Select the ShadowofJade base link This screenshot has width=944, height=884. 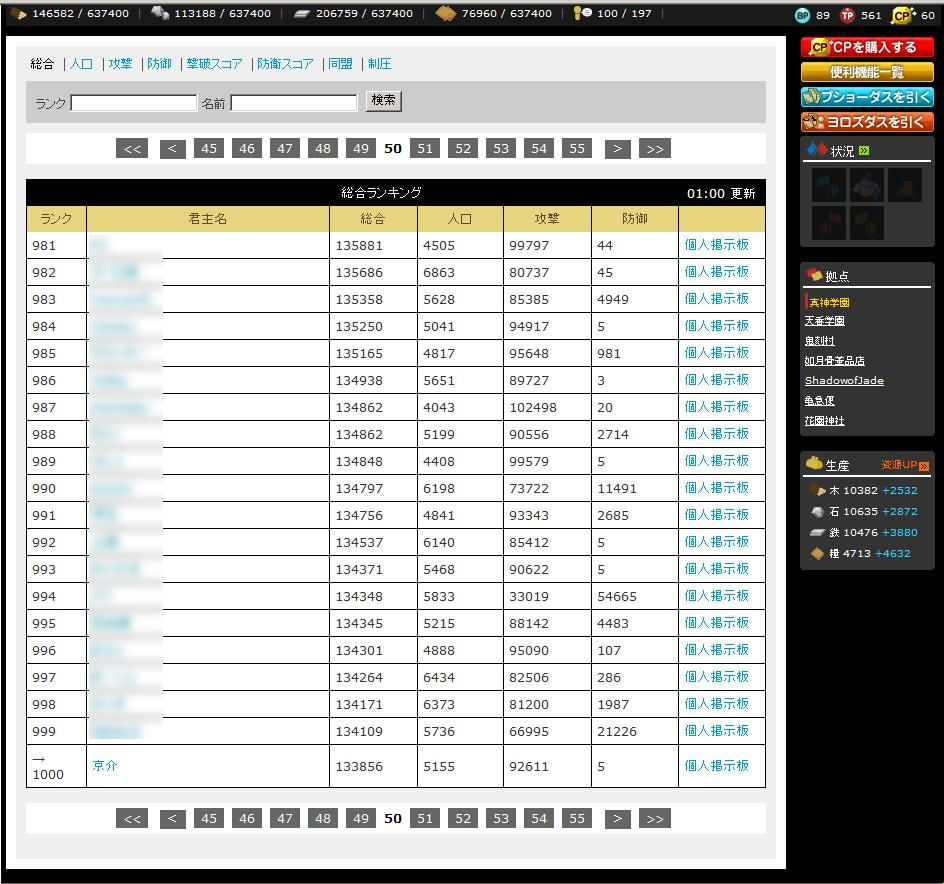coord(844,381)
